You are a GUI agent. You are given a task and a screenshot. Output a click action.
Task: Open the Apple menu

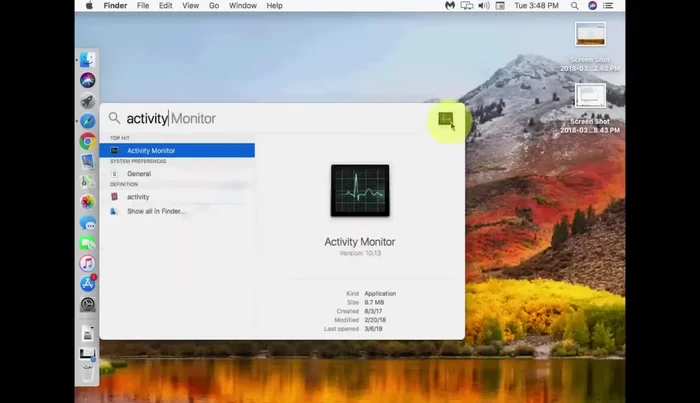click(89, 6)
